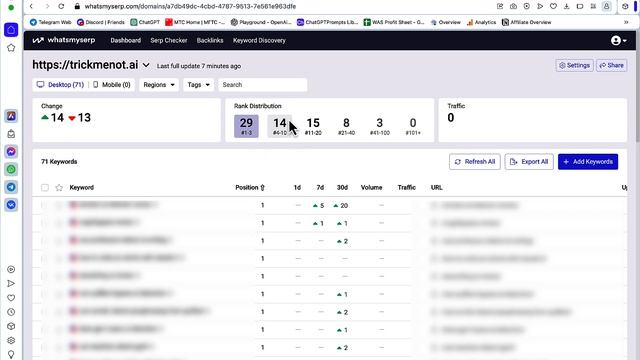Open Keyword Discovery
Image resolution: width=640 pixels, height=360 pixels.
click(259, 40)
